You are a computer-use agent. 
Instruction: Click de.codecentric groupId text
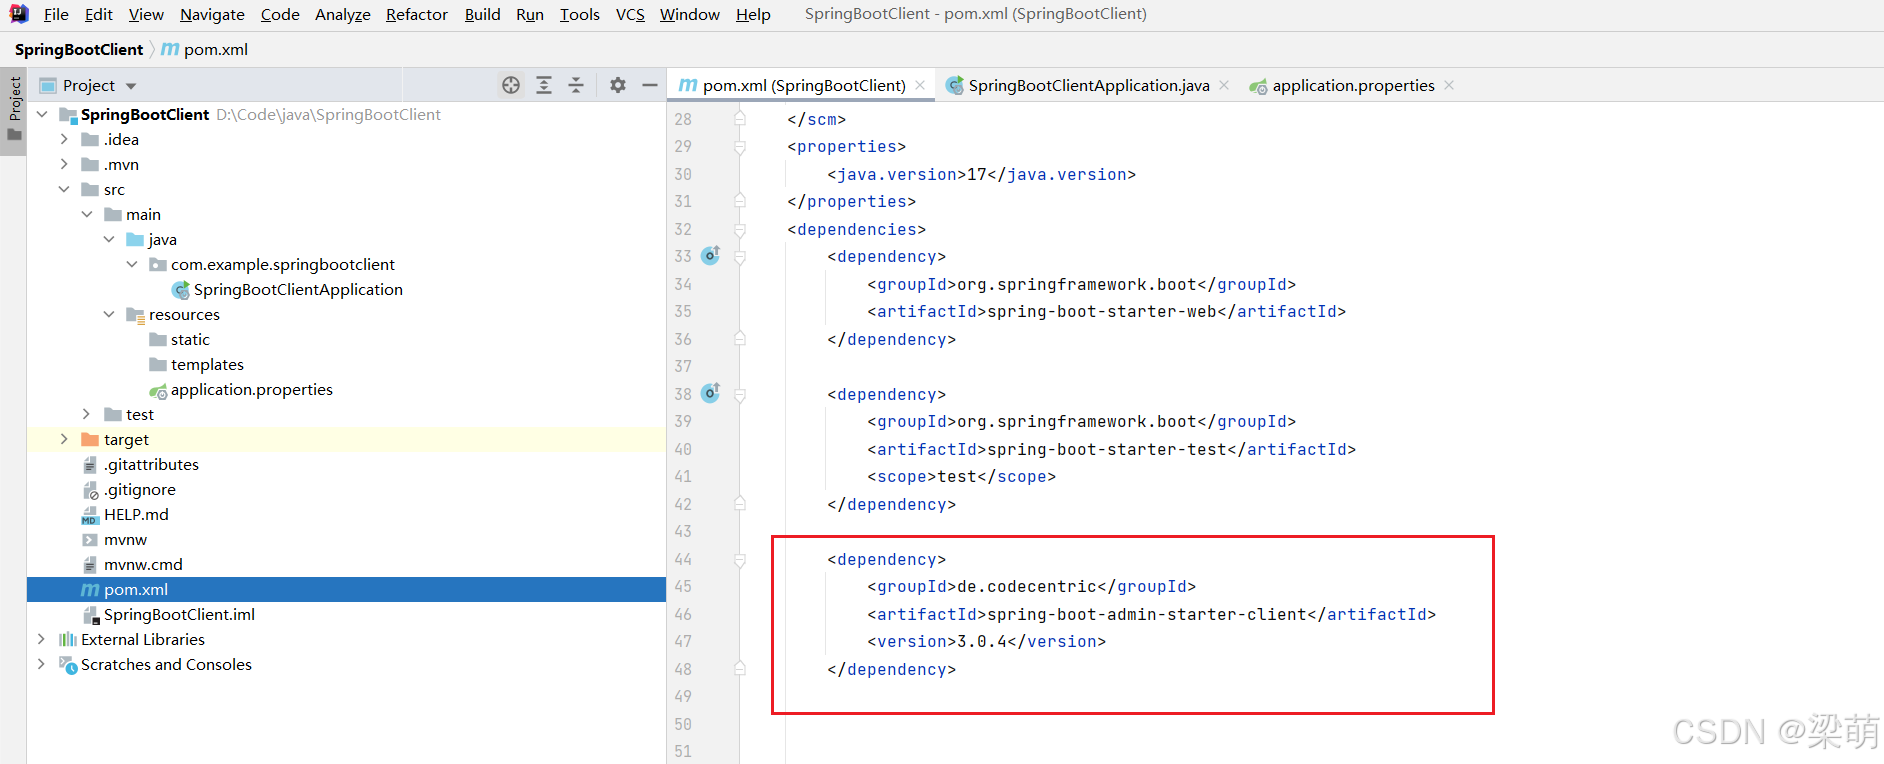[1027, 586]
